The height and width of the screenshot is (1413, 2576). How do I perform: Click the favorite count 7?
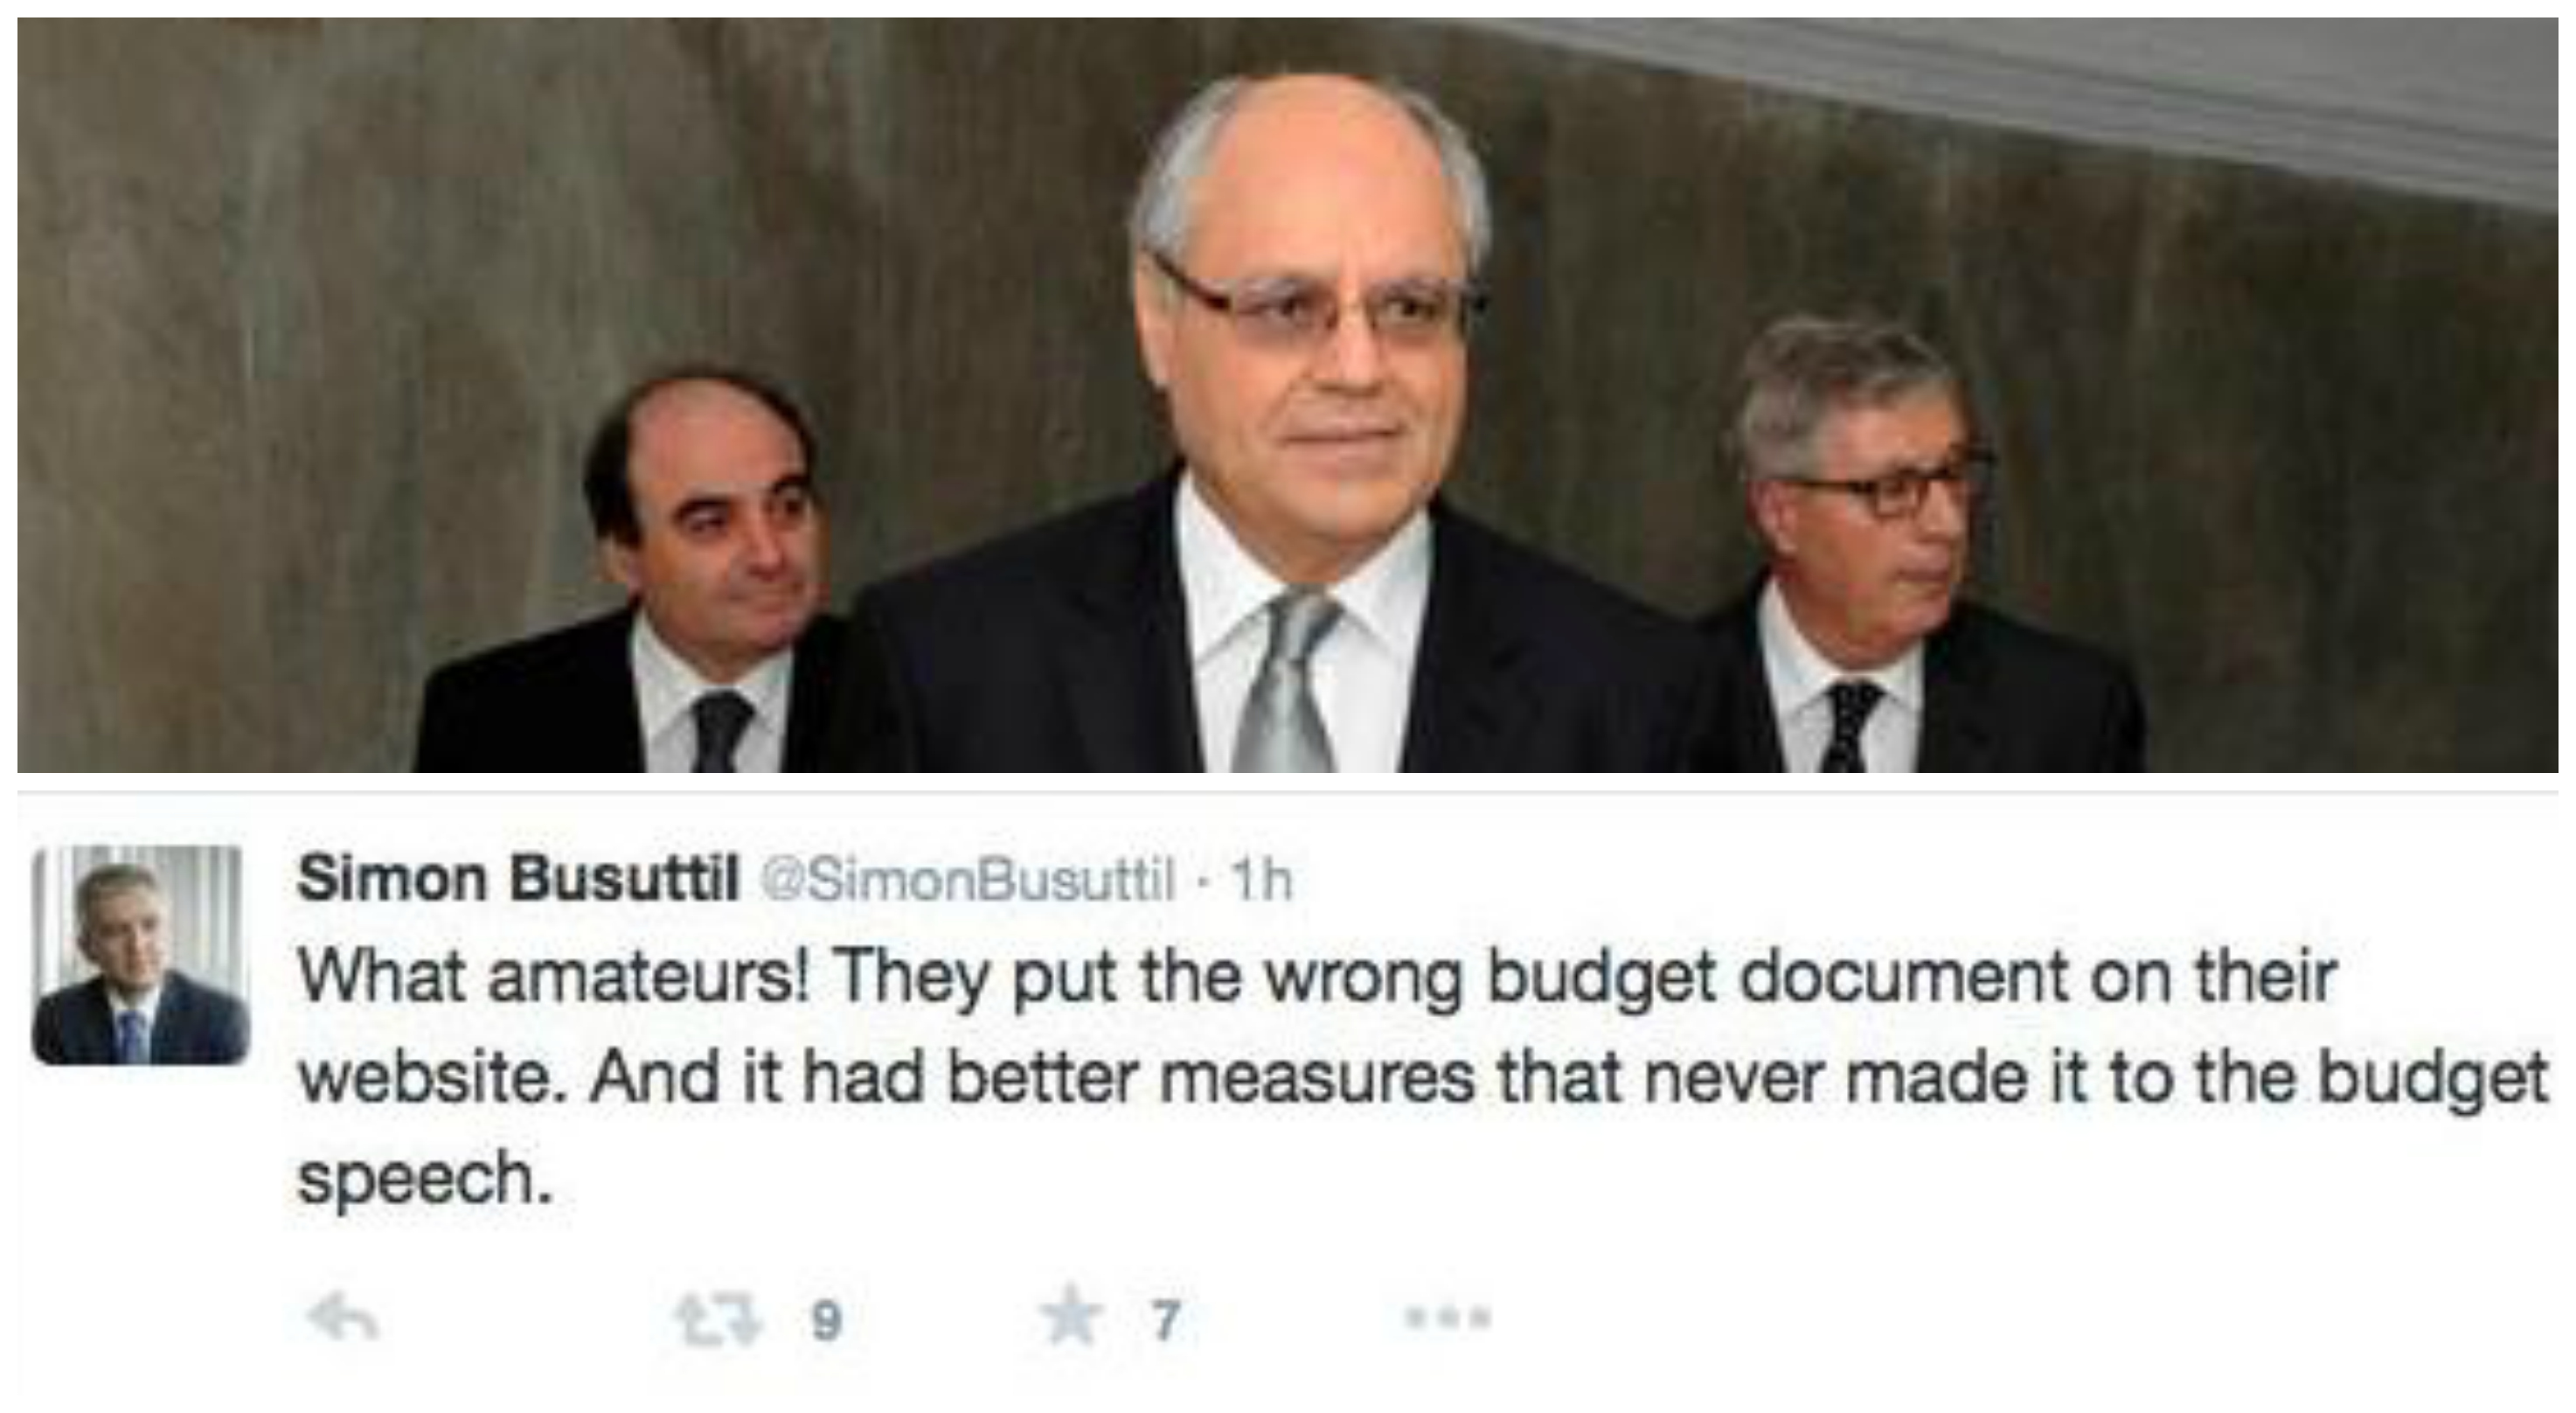[x=1165, y=1322]
